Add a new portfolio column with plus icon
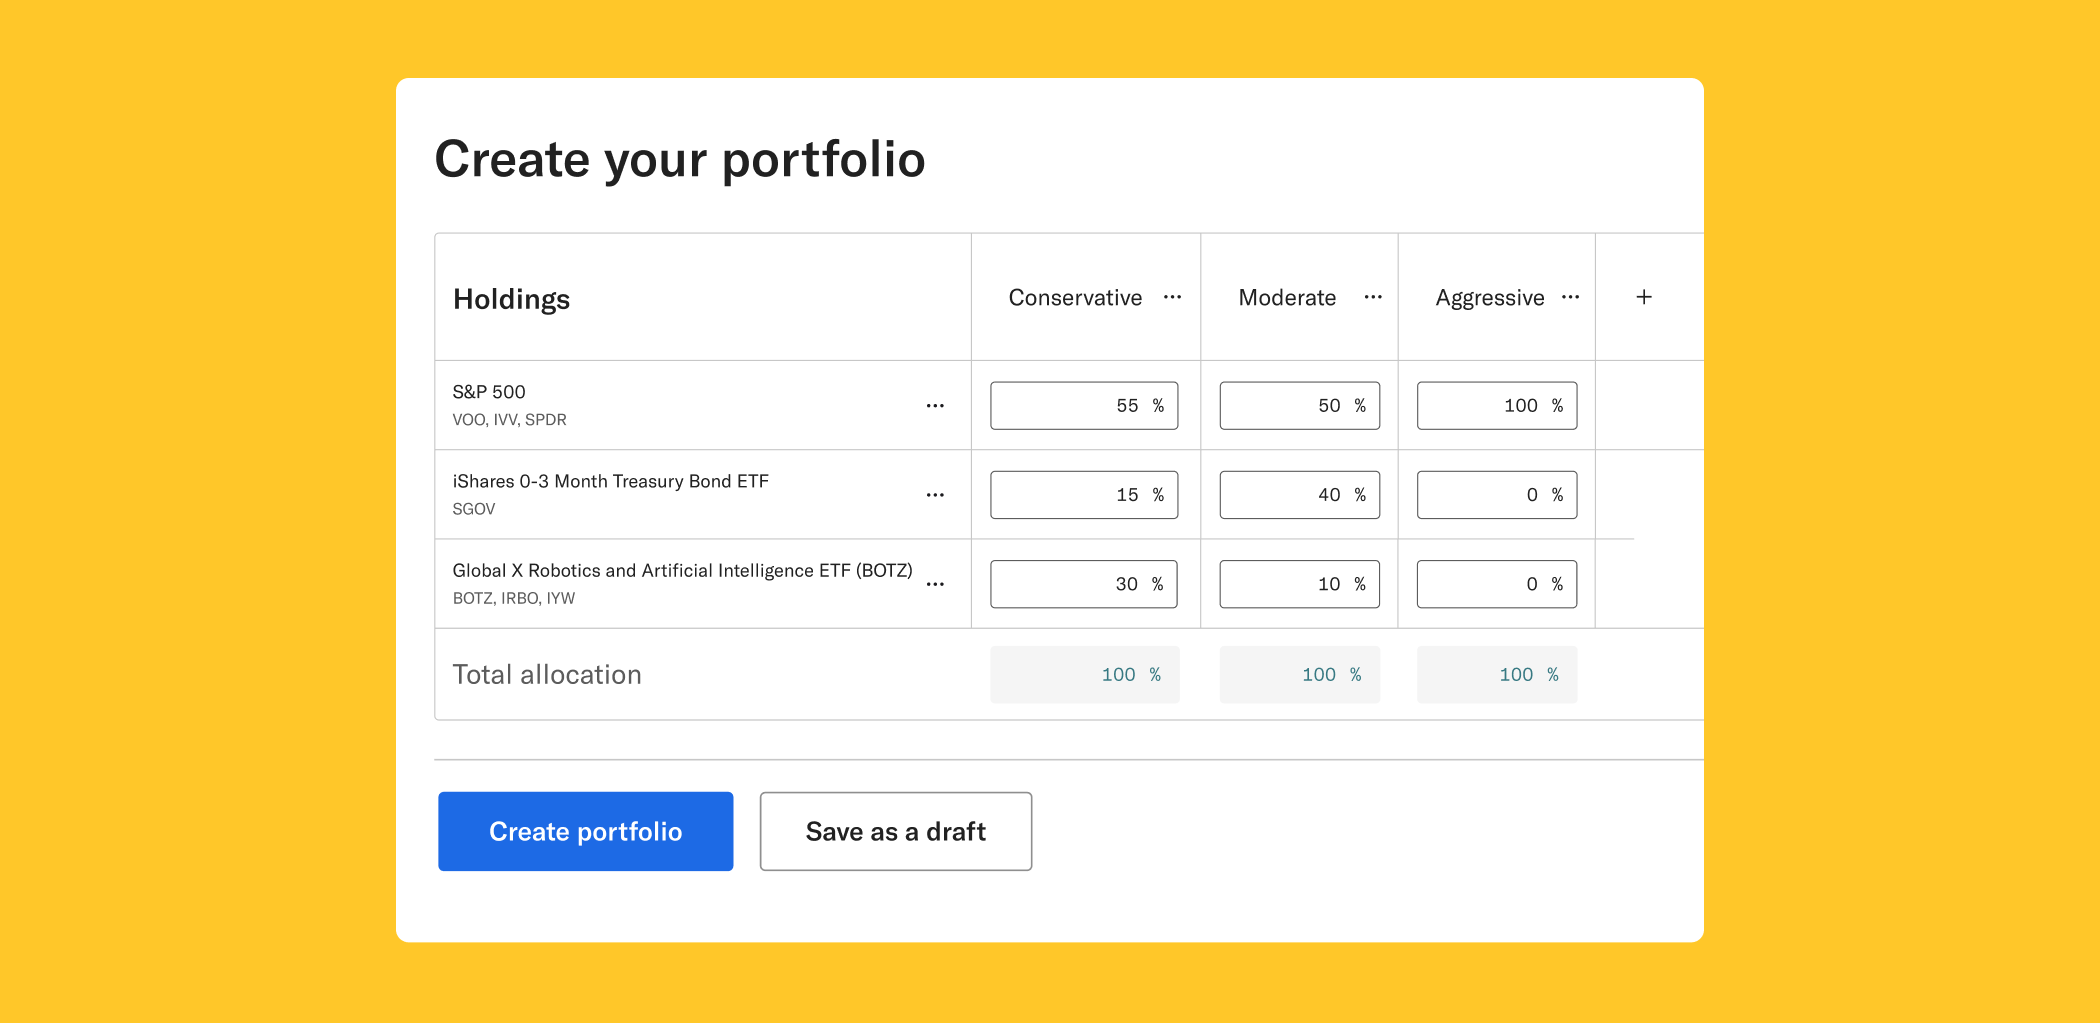This screenshot has height=1023, width=2100. pos(1644,297)
